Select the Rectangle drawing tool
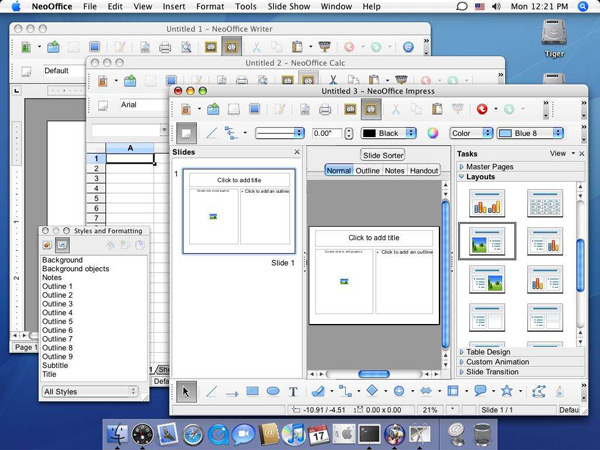600x450 pixels. [251, 392]
